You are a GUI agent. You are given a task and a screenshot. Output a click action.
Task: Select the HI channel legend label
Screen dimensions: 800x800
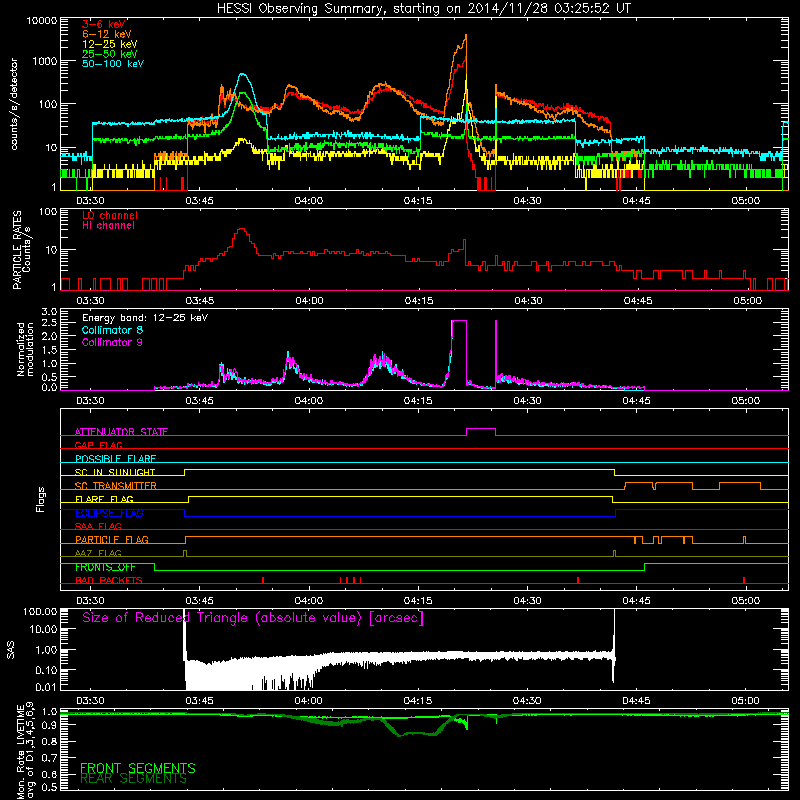pos(108,226)
